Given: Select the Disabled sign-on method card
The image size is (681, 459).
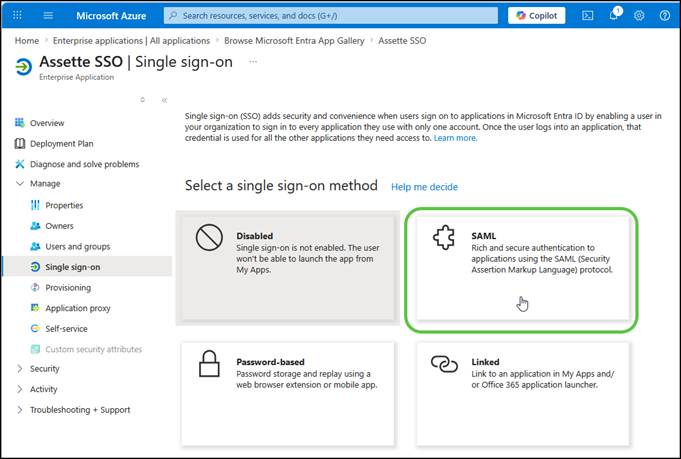Looking at the screenshot, I should tap(288, 268).
